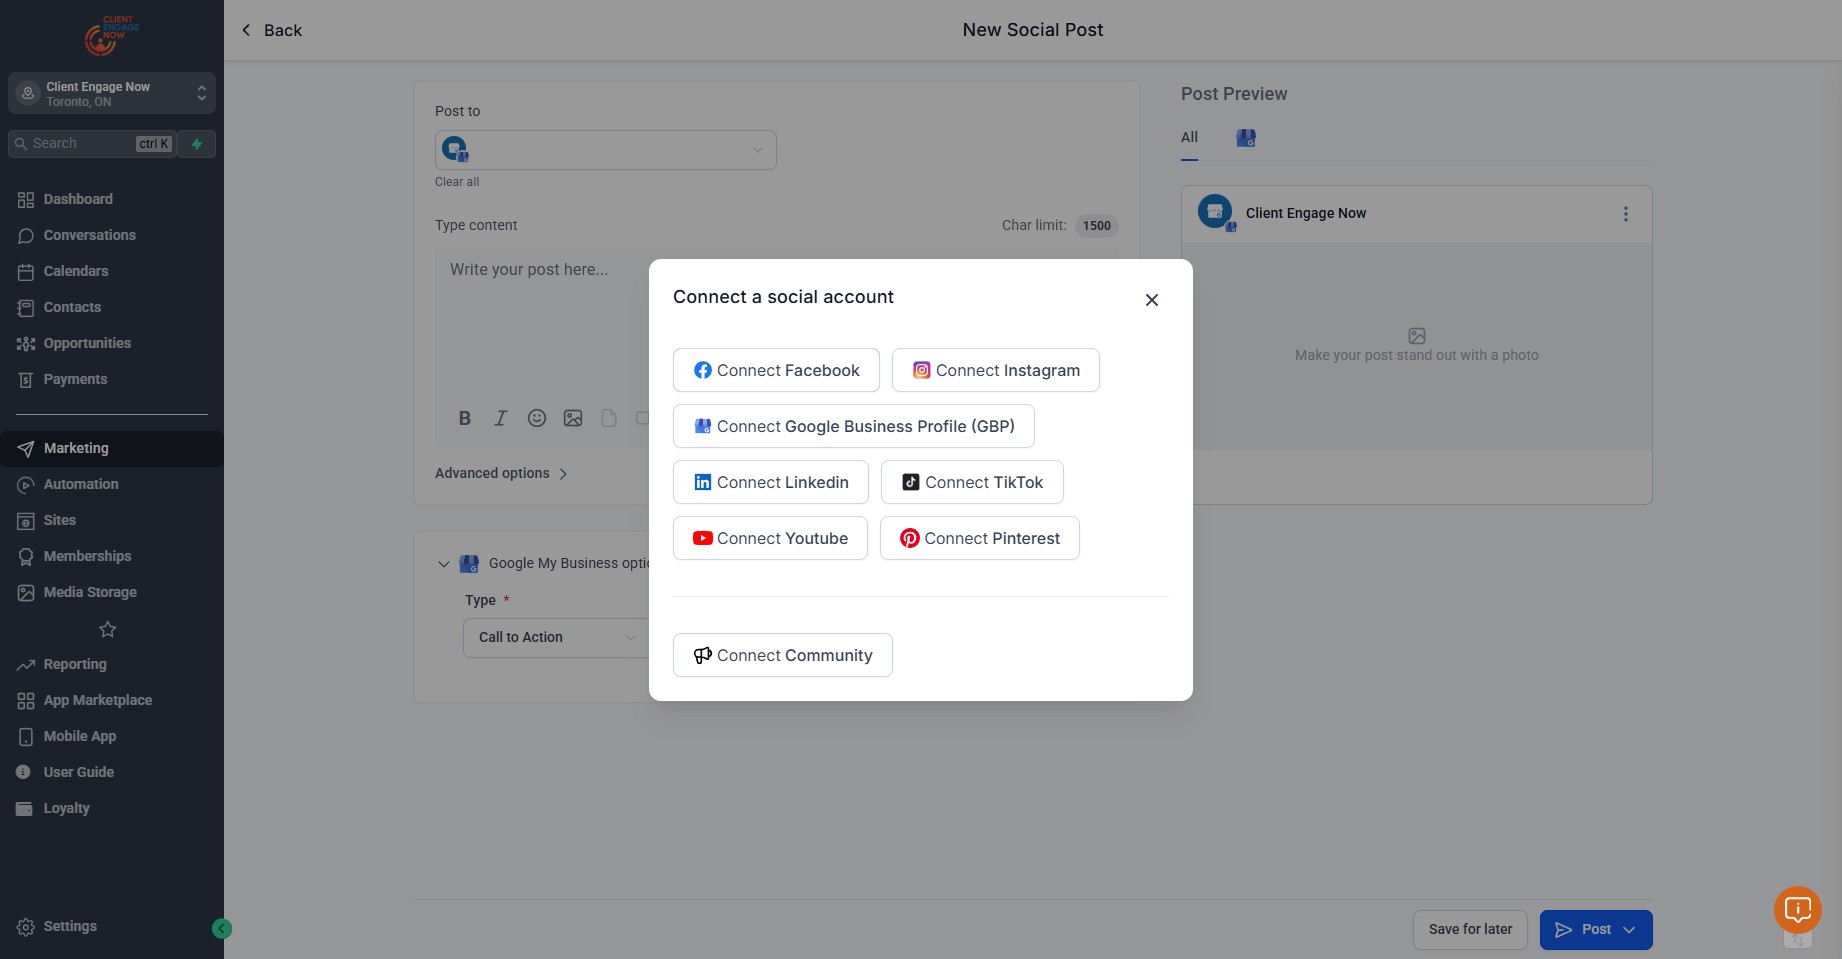Select the Google Business tab in Post Preview
Image resolution: width=1842 pixels, height=959 pixels.
[x=1246, y=138]
